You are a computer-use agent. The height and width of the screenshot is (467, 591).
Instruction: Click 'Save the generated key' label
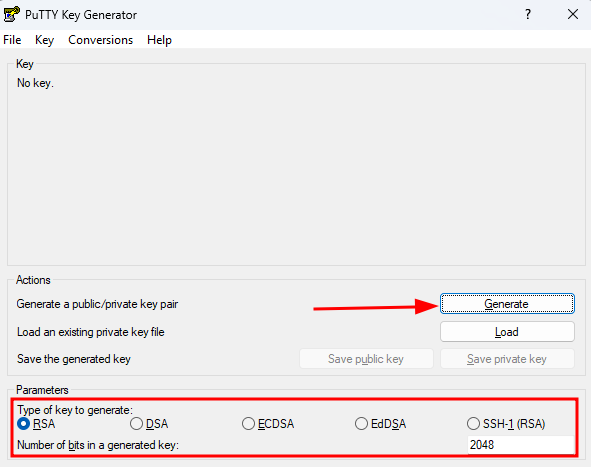point(74,359)
